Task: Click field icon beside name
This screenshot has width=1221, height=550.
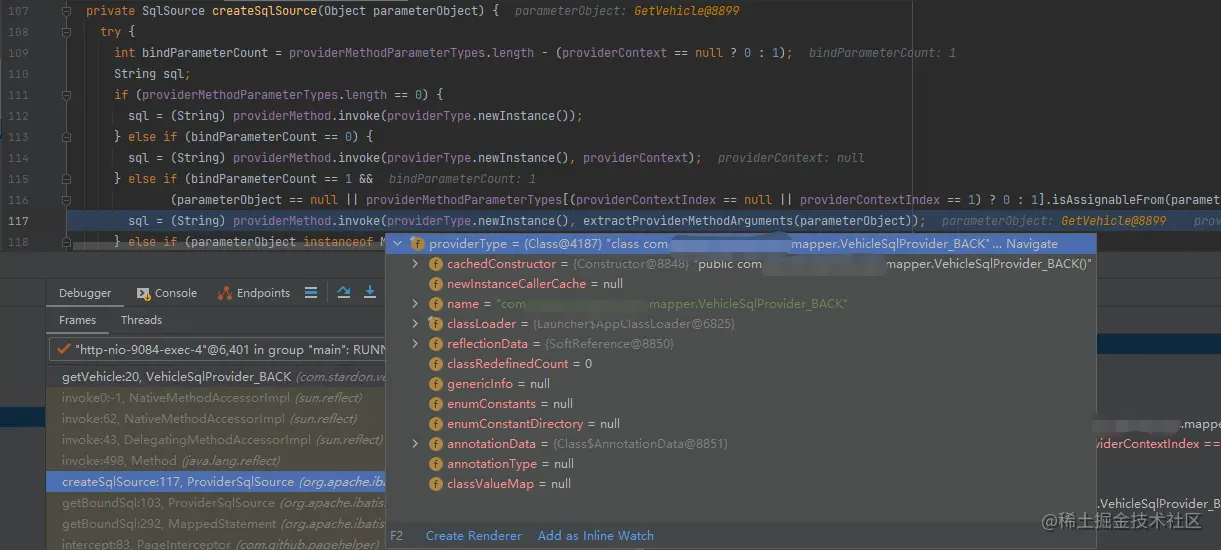Action: click(x=435, y=304)
